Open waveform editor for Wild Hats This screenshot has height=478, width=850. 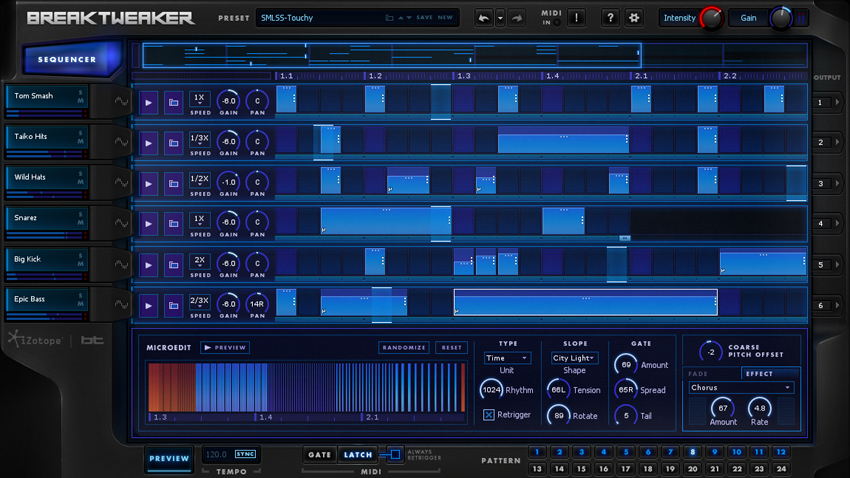pos(121,183)
